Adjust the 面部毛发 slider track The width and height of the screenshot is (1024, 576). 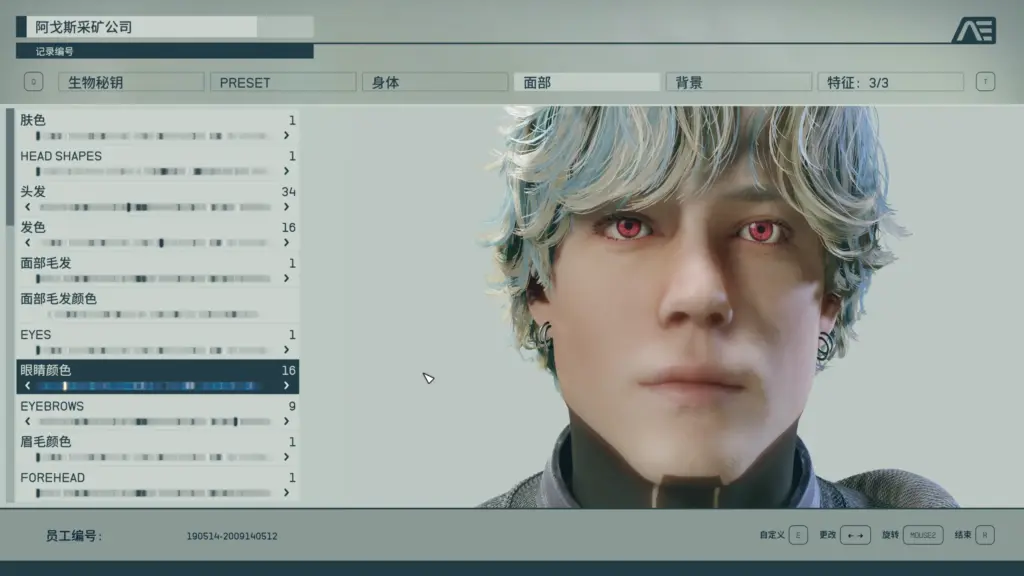click(x=154, y=279)
